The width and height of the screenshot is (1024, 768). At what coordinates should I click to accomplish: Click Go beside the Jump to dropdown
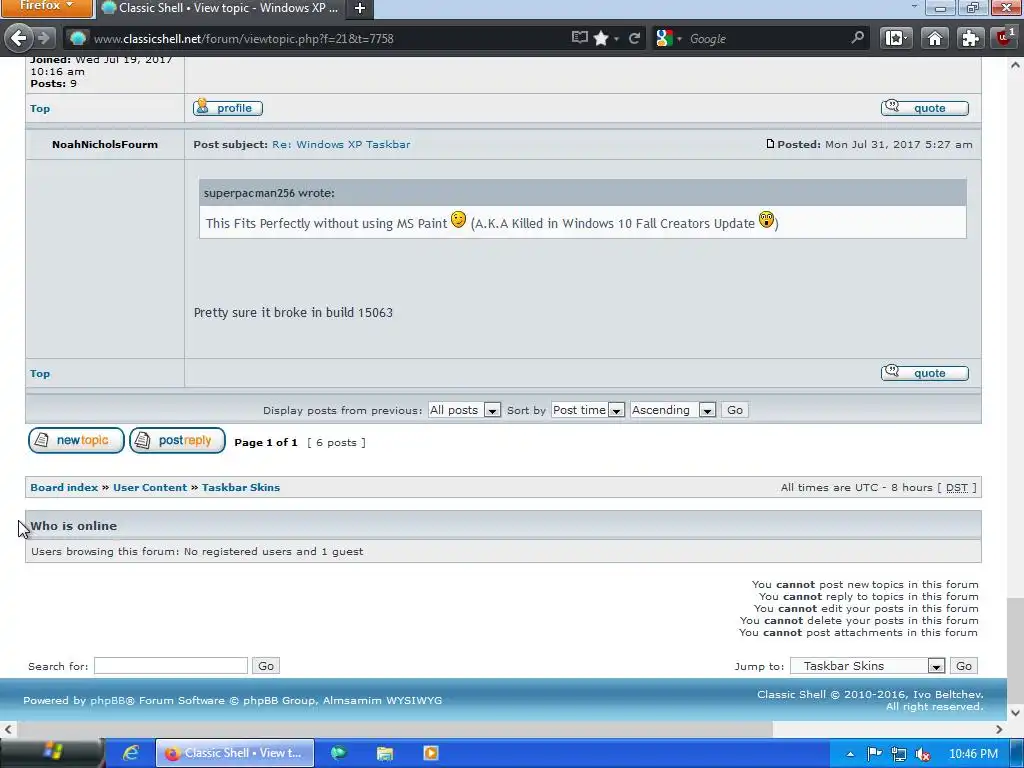964,665
